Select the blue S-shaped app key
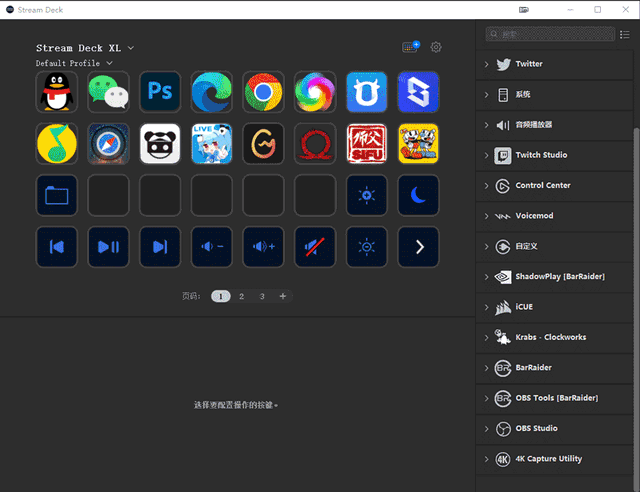 coord(418,92)
